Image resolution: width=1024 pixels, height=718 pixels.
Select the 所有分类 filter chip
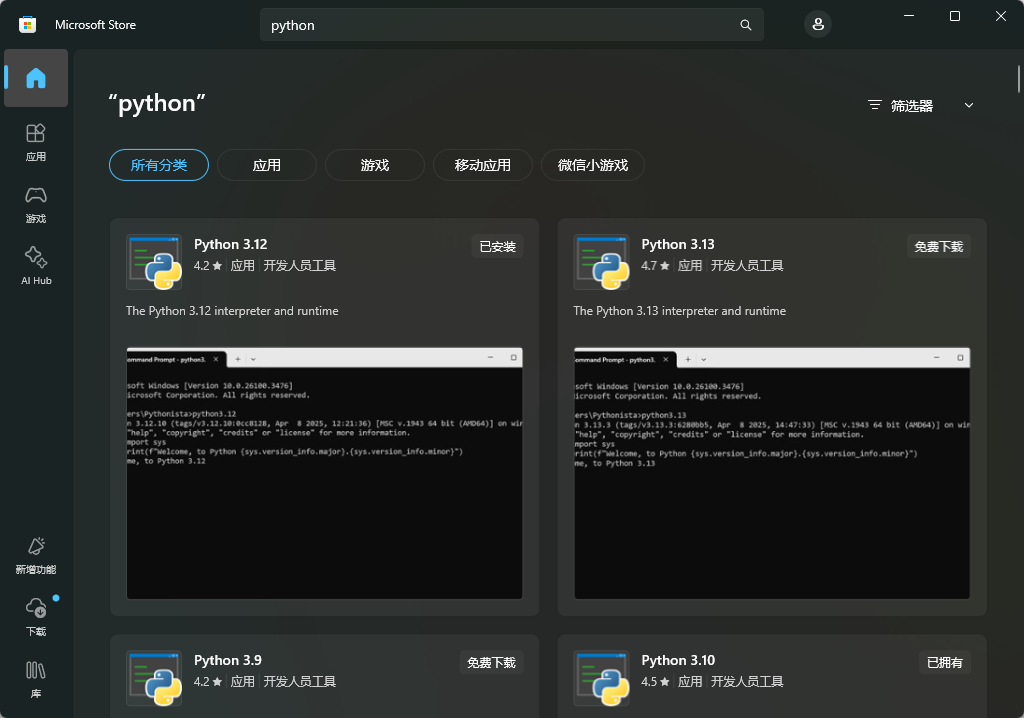point(159,165)
